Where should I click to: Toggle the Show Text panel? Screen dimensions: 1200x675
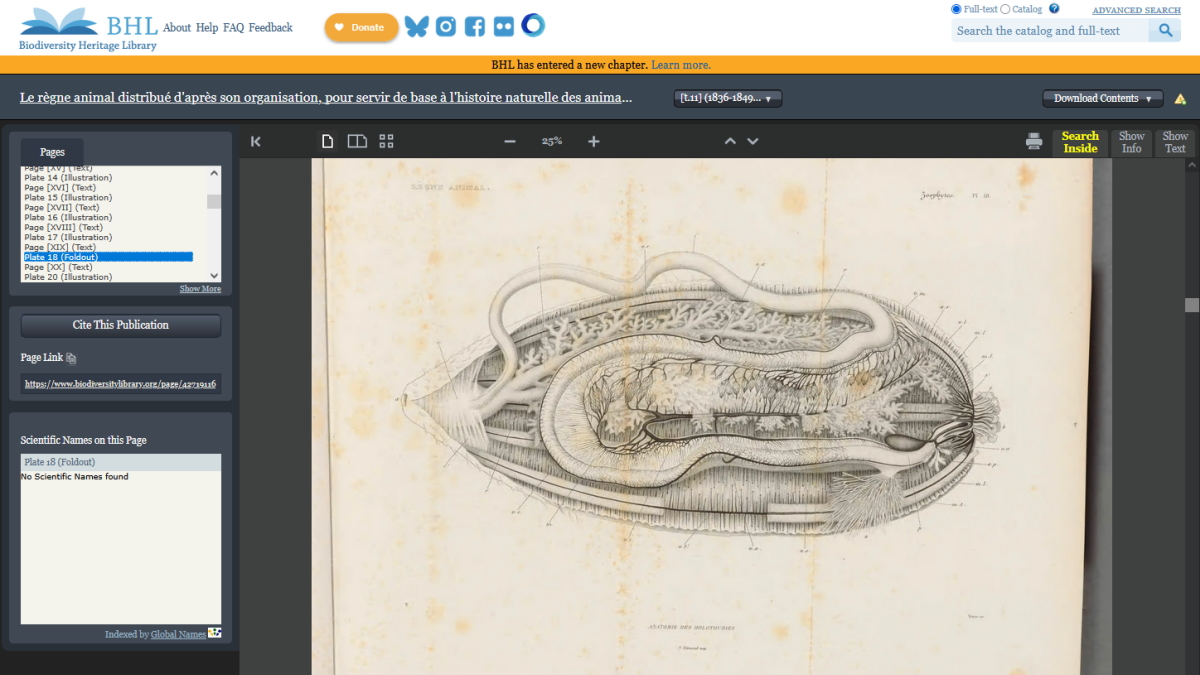1176,143
